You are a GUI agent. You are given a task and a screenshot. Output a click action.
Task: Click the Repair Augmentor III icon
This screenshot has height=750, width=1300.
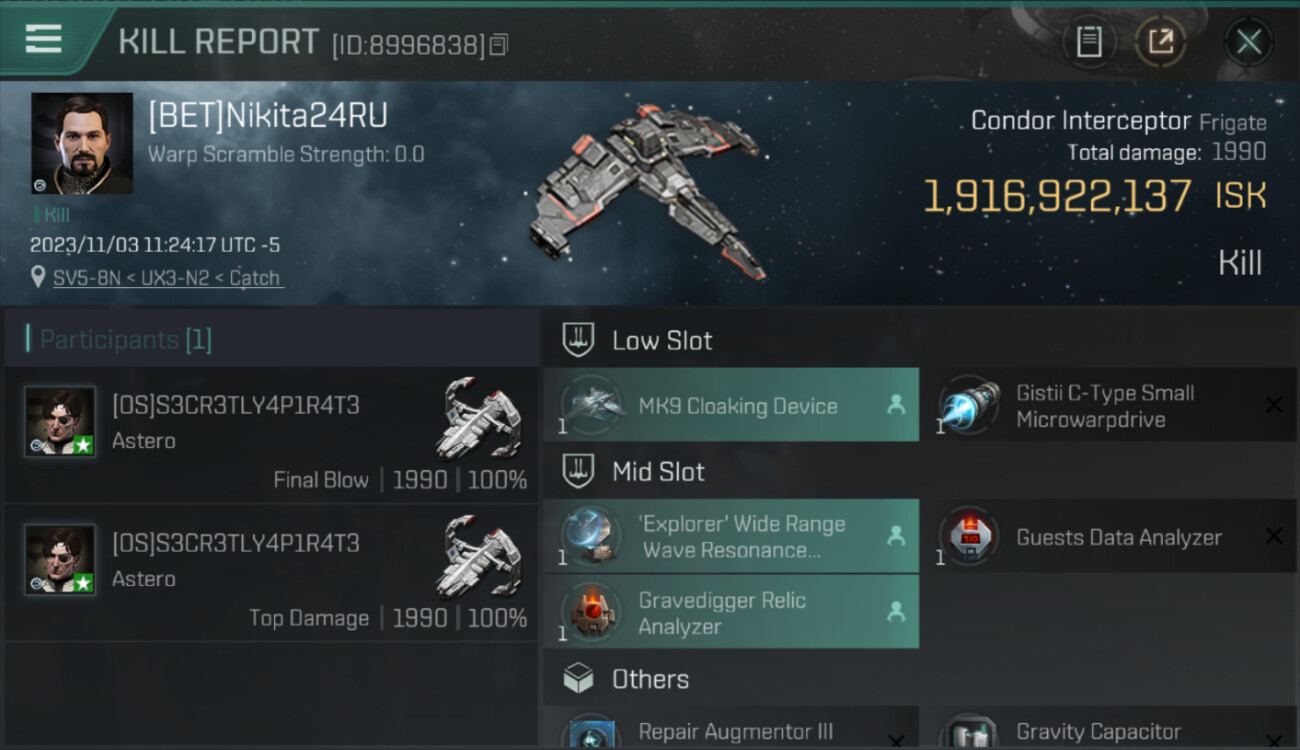[x=589, y=732]
